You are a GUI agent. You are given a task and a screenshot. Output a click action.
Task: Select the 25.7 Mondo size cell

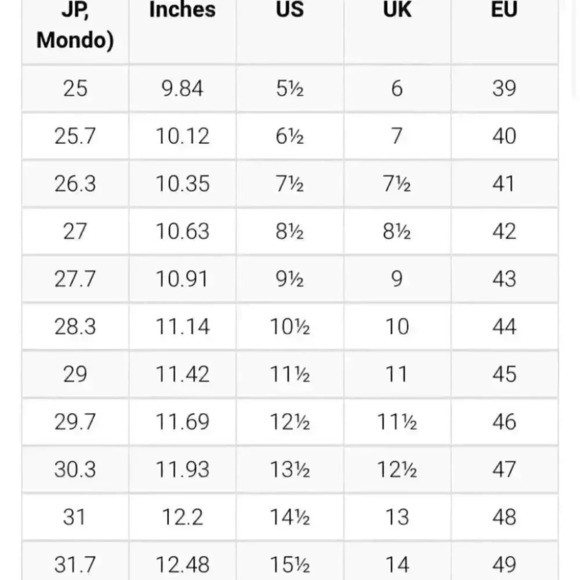[x=75, y=136]
